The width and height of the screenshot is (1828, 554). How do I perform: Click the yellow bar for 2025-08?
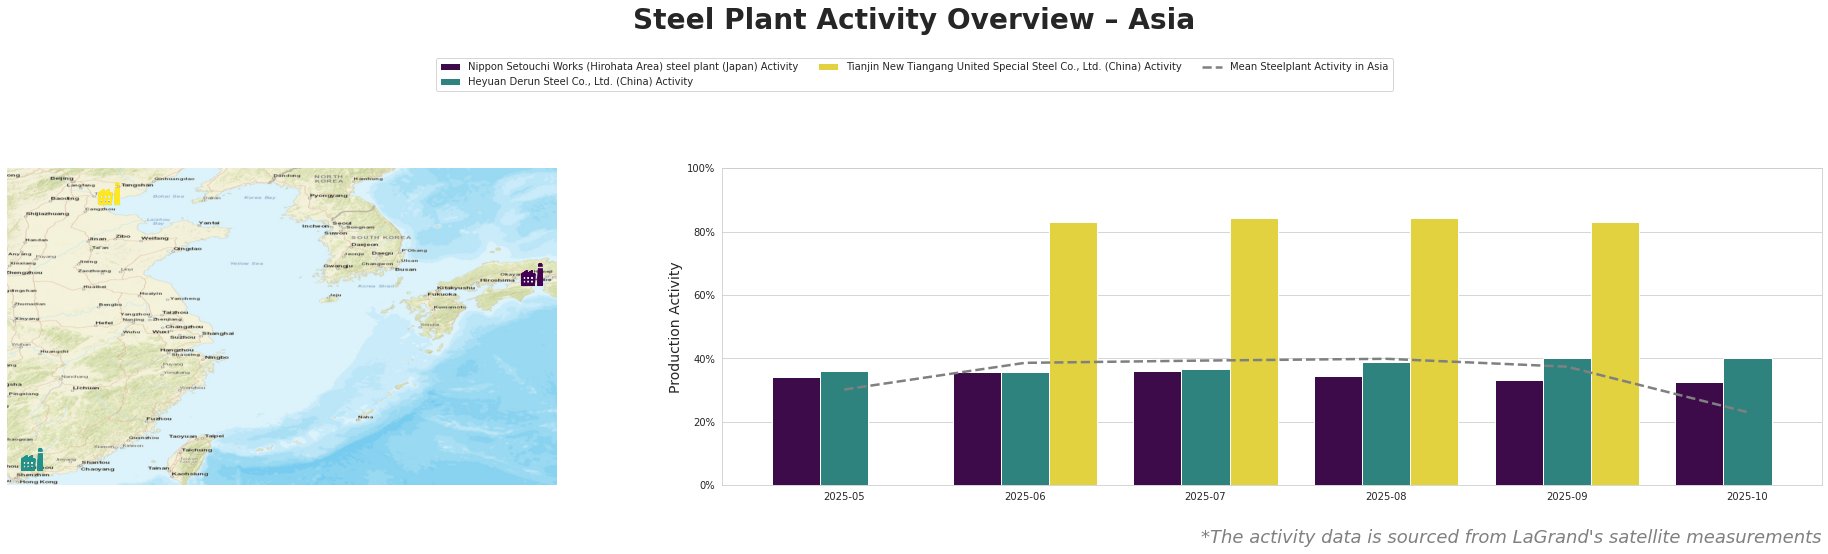(1434, 352)
